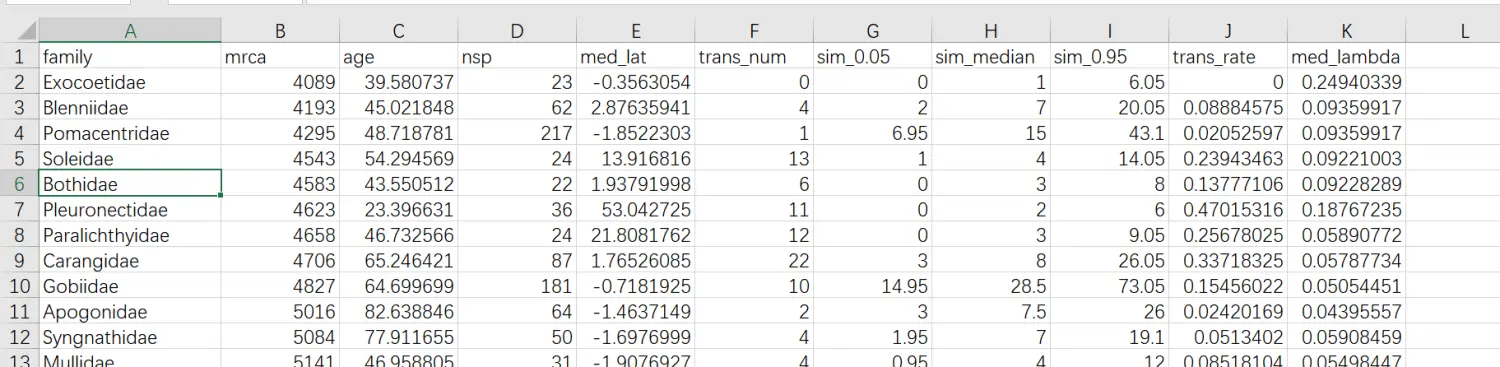
Task: Click the 'sim_median' header cell
Action: point(990,57)
